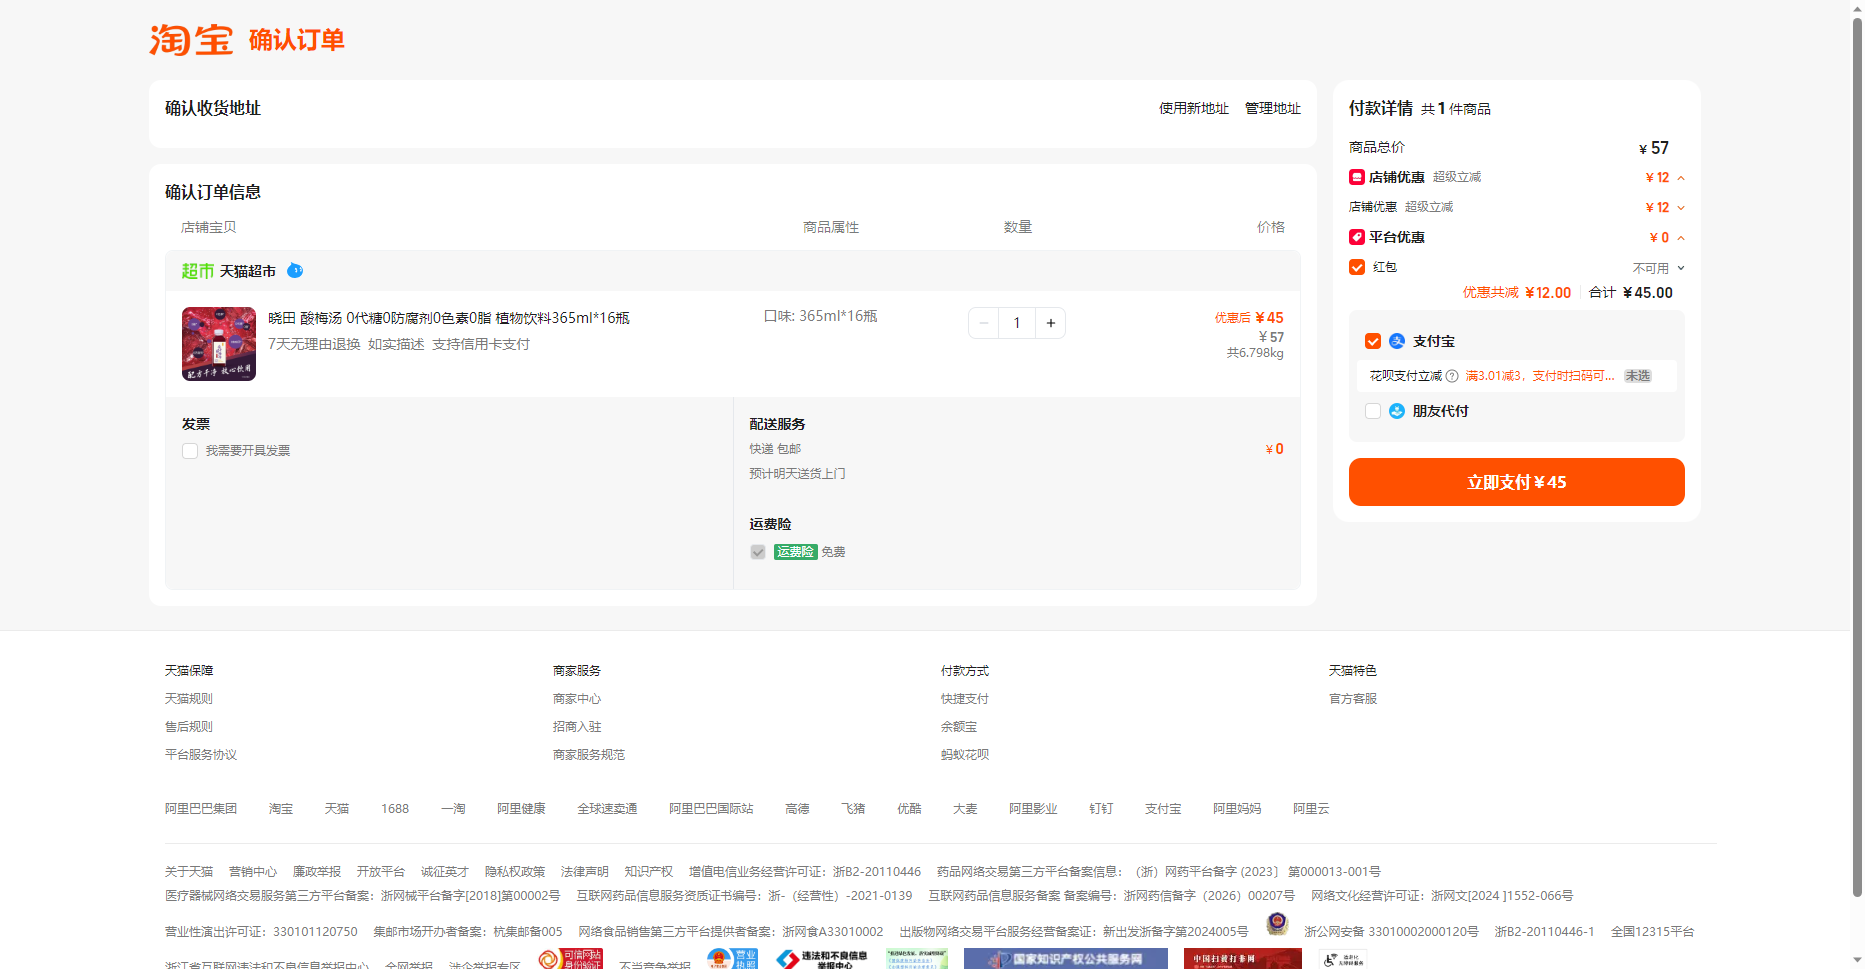Go to 阿里云 in footer nav
Image resolution: width=1865 pixels, height=969 pixels.
click(x=1311, y=809)
